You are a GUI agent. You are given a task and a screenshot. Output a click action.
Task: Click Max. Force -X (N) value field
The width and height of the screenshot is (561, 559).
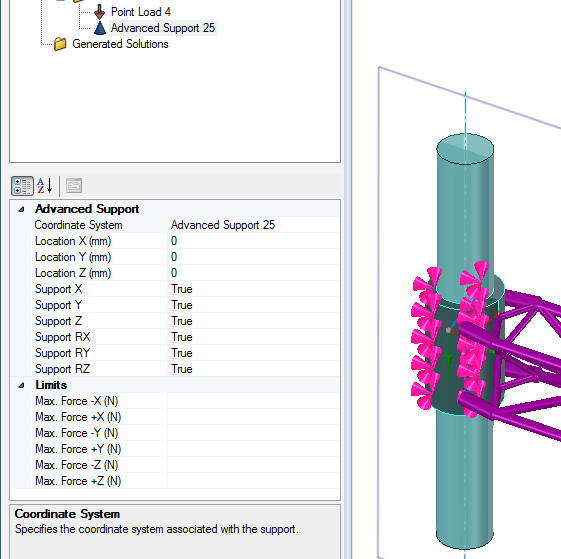coord(253,401)
